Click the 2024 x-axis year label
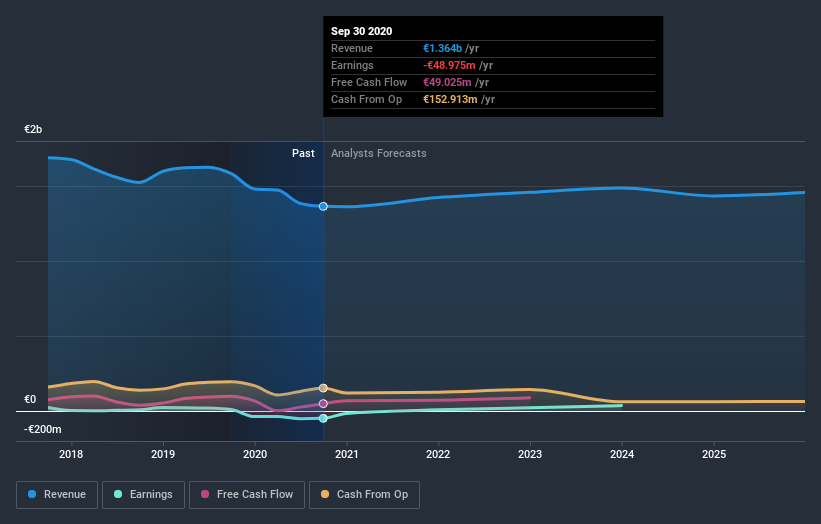This screenshot has width=821, height=524. pos(622,454)
